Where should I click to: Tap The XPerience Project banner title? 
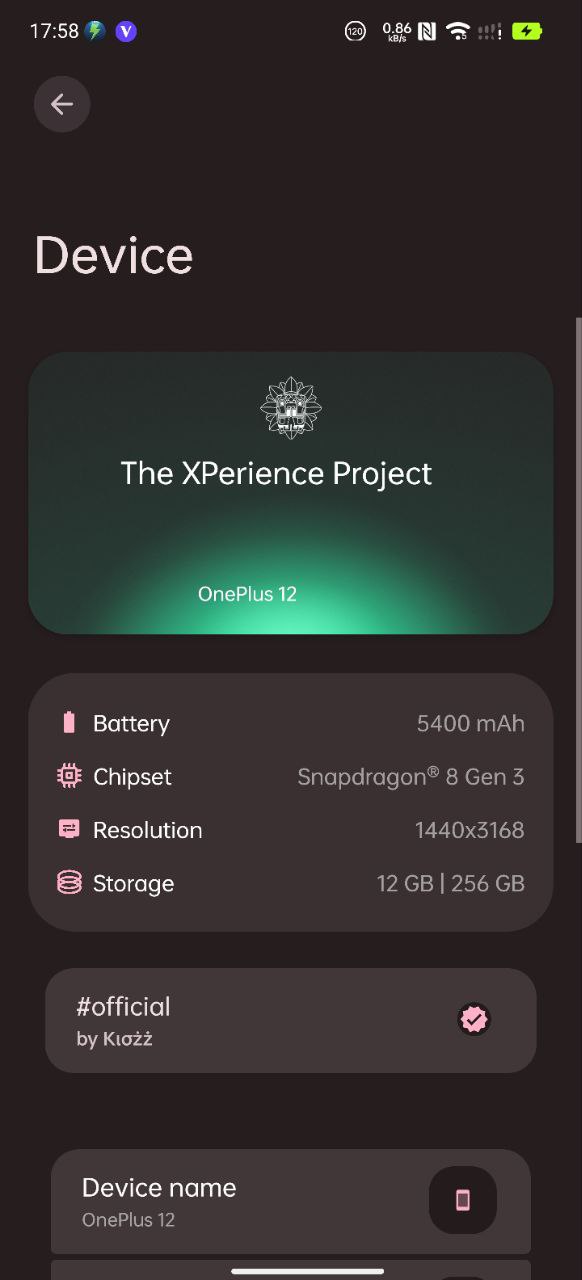[x=276, y=473]
